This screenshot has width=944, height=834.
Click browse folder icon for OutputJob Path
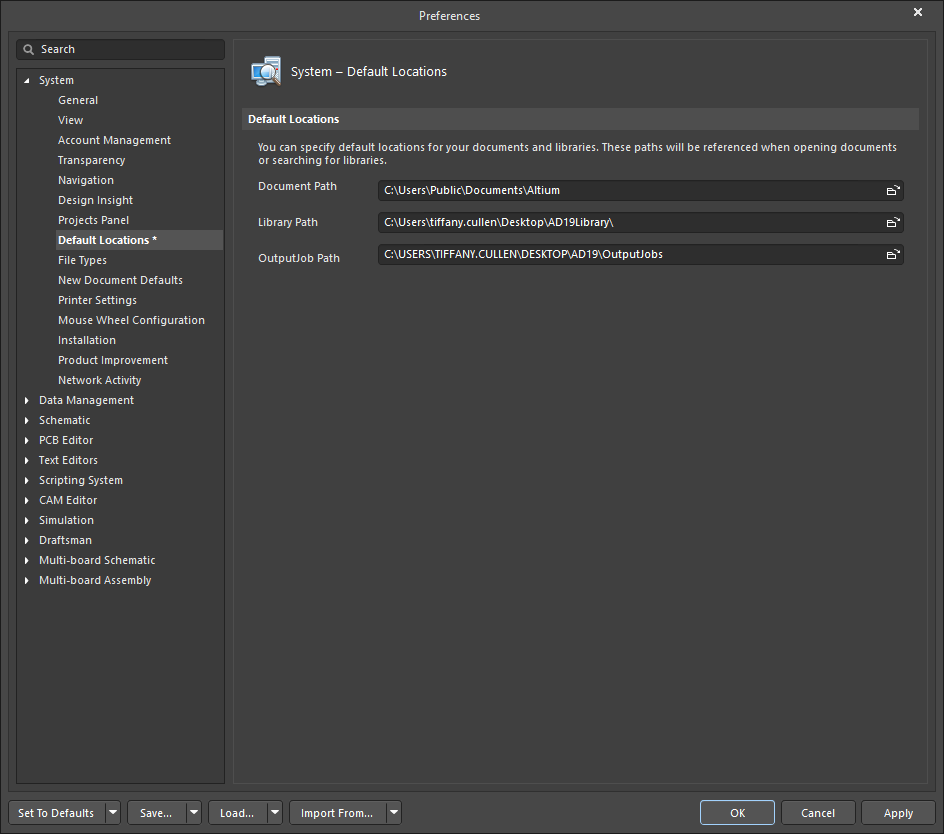coord(892,255)
